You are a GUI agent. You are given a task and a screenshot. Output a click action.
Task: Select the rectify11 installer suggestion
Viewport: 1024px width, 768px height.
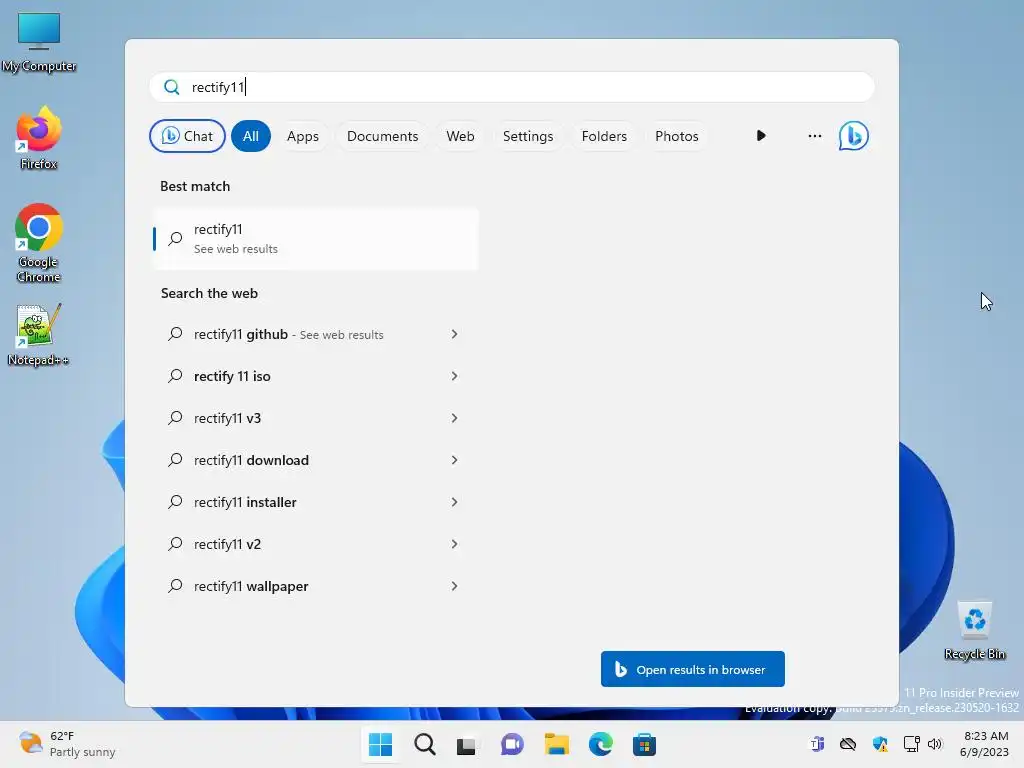(x=245, y=502)
